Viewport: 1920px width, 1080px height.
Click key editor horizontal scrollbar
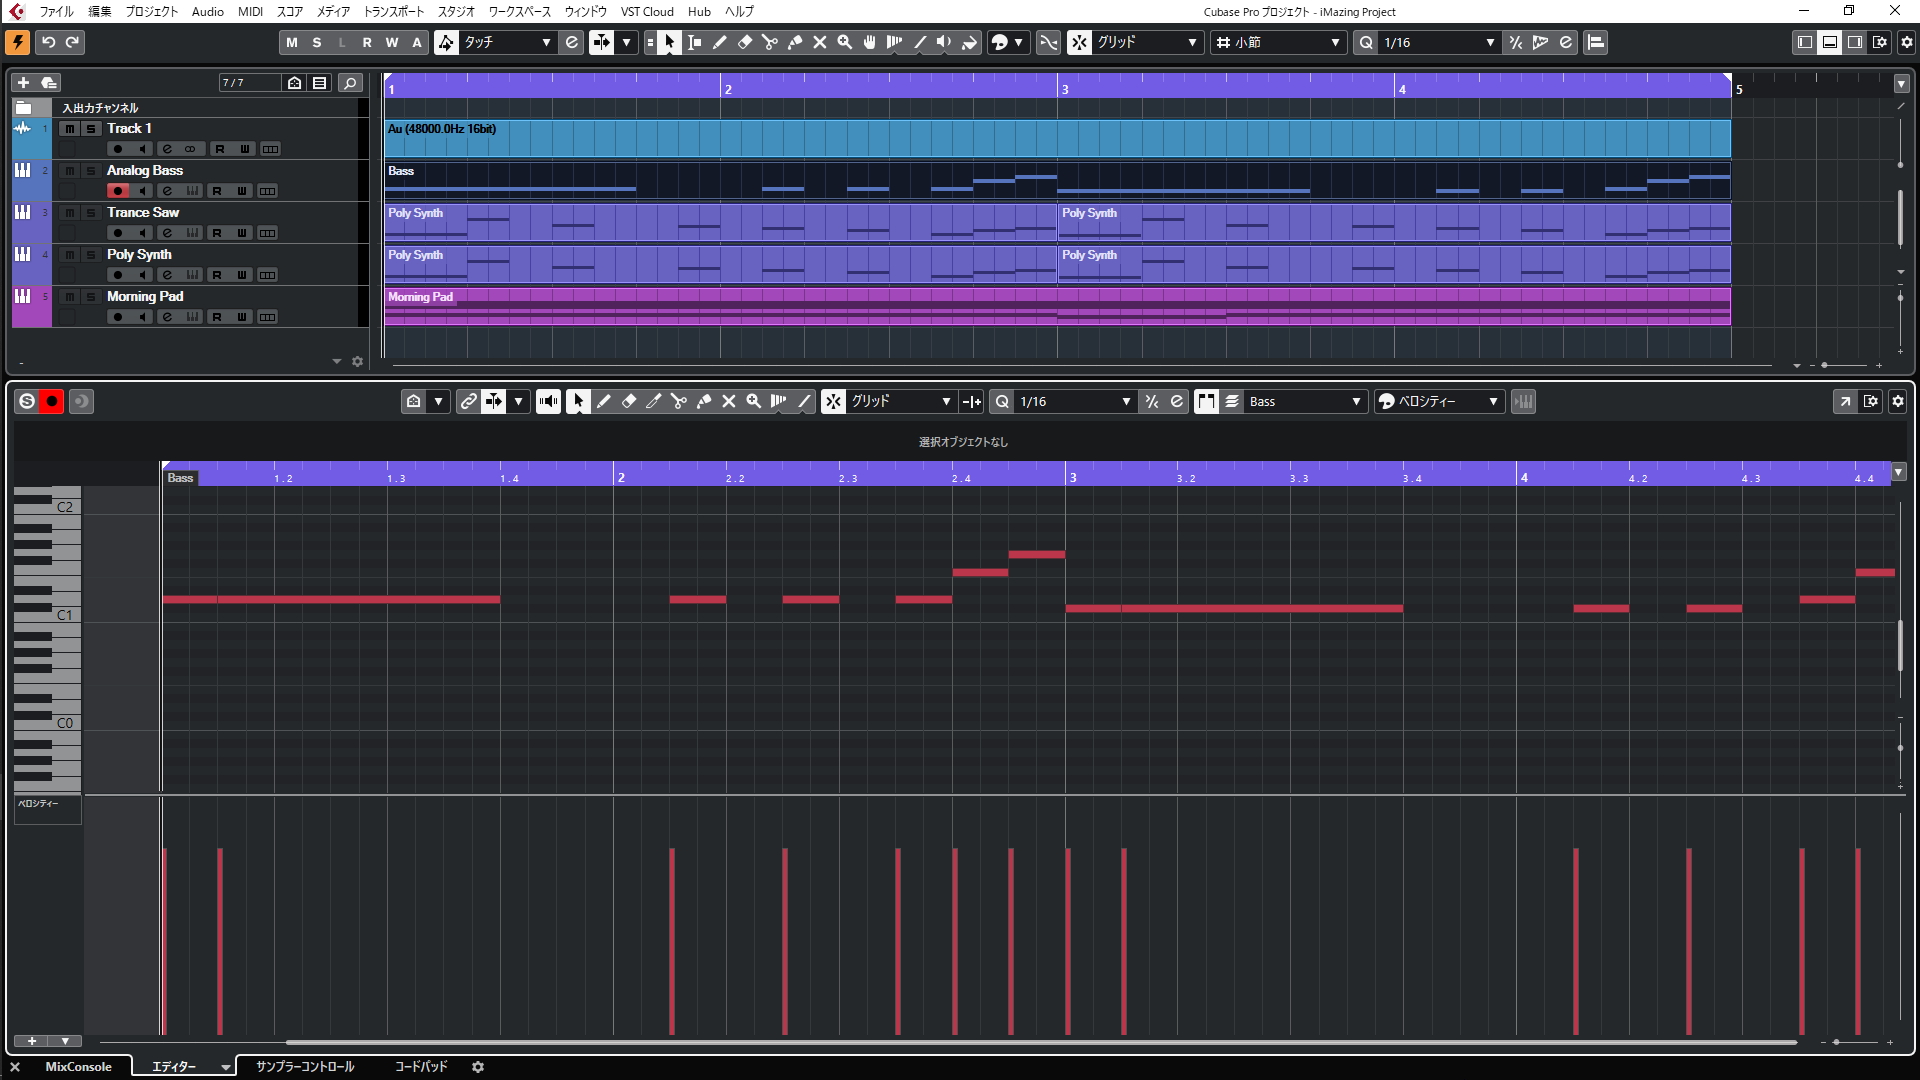coord(1040,1042)
